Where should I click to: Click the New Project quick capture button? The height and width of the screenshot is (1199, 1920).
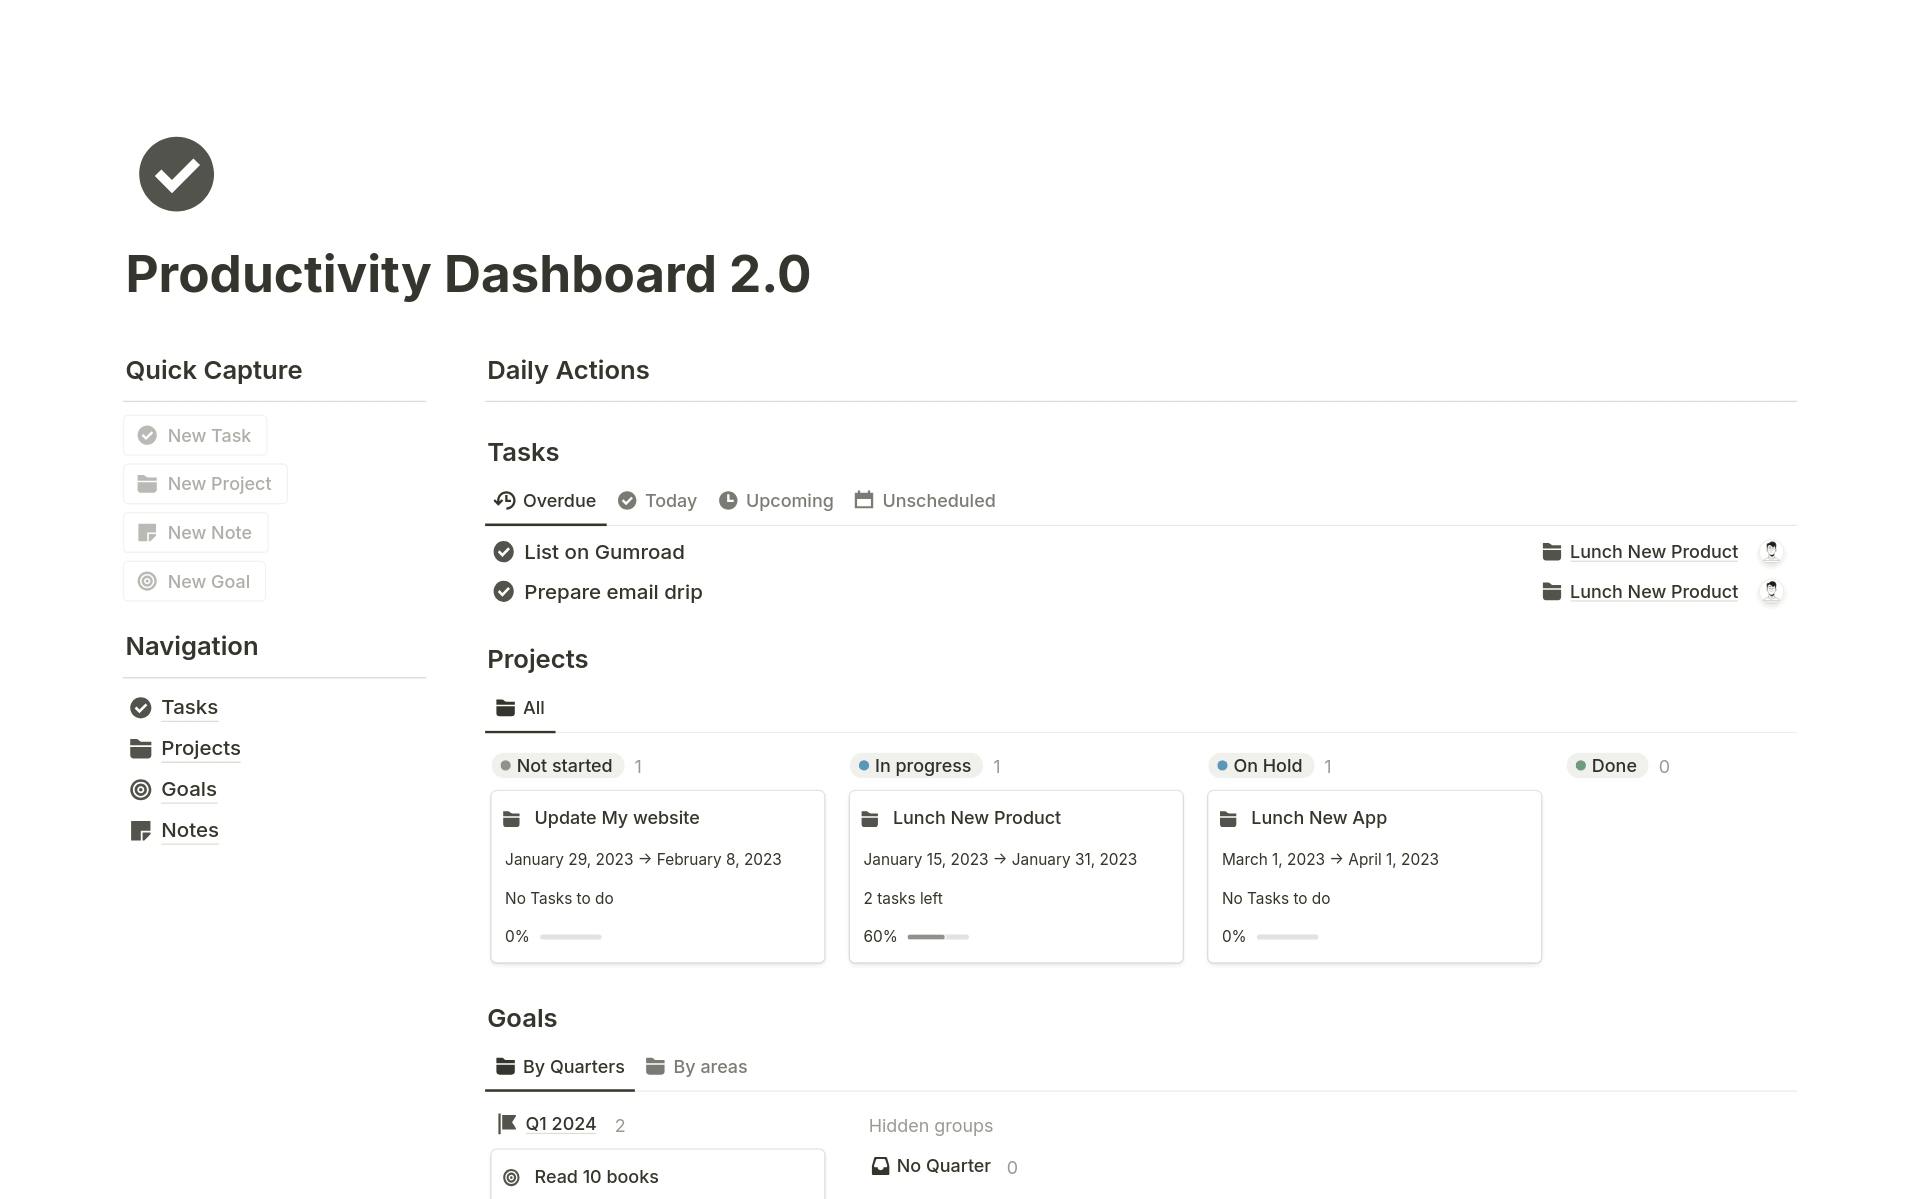click(204, 483)
